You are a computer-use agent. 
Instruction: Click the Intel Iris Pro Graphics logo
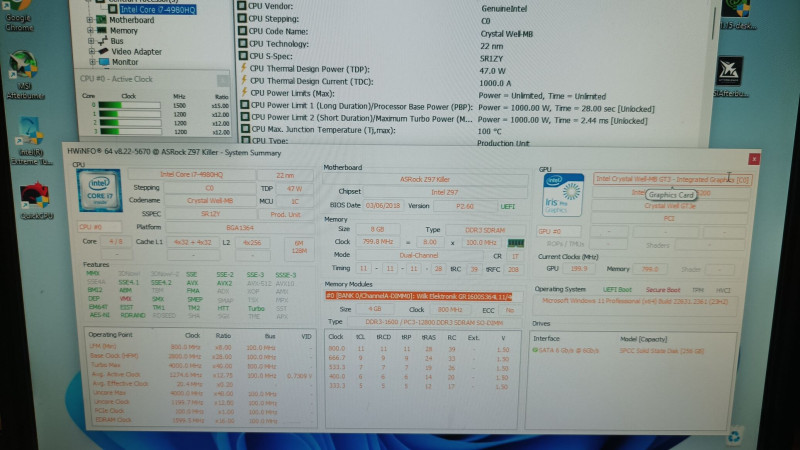[x=563, y=195]
